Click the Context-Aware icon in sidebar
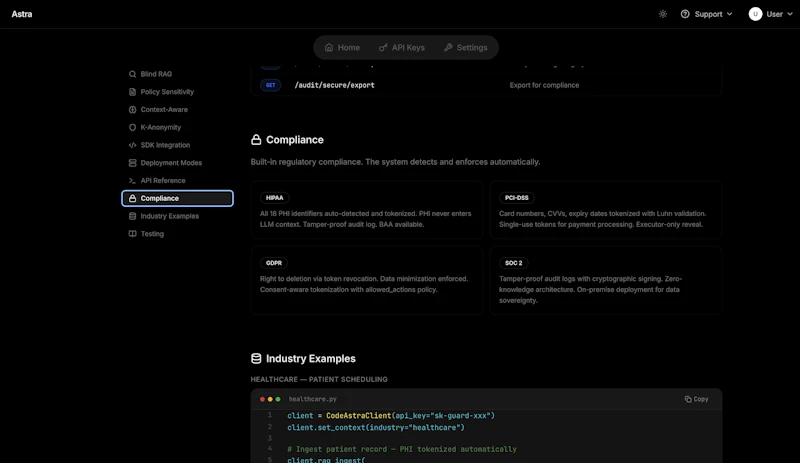This screenshot has width=800, height=463. click(132, 110)
